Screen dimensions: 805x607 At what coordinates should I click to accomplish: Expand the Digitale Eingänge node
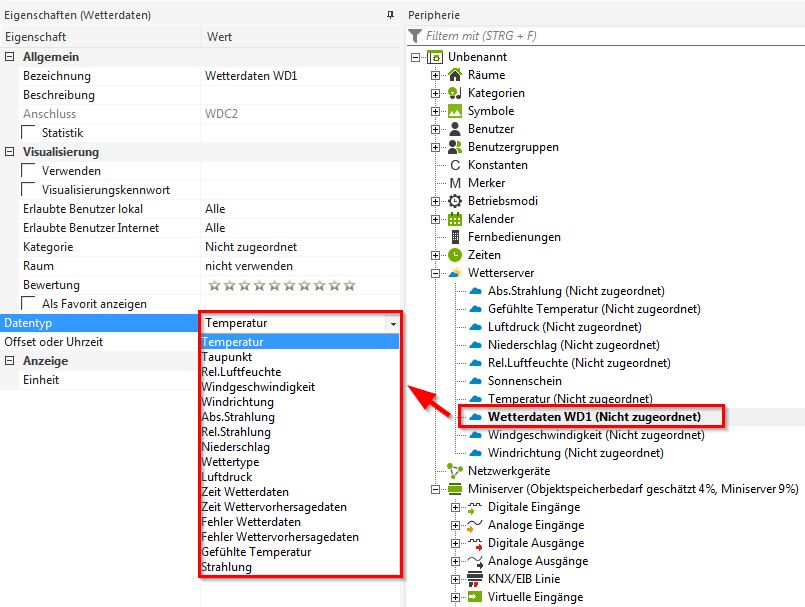(456, 507)
